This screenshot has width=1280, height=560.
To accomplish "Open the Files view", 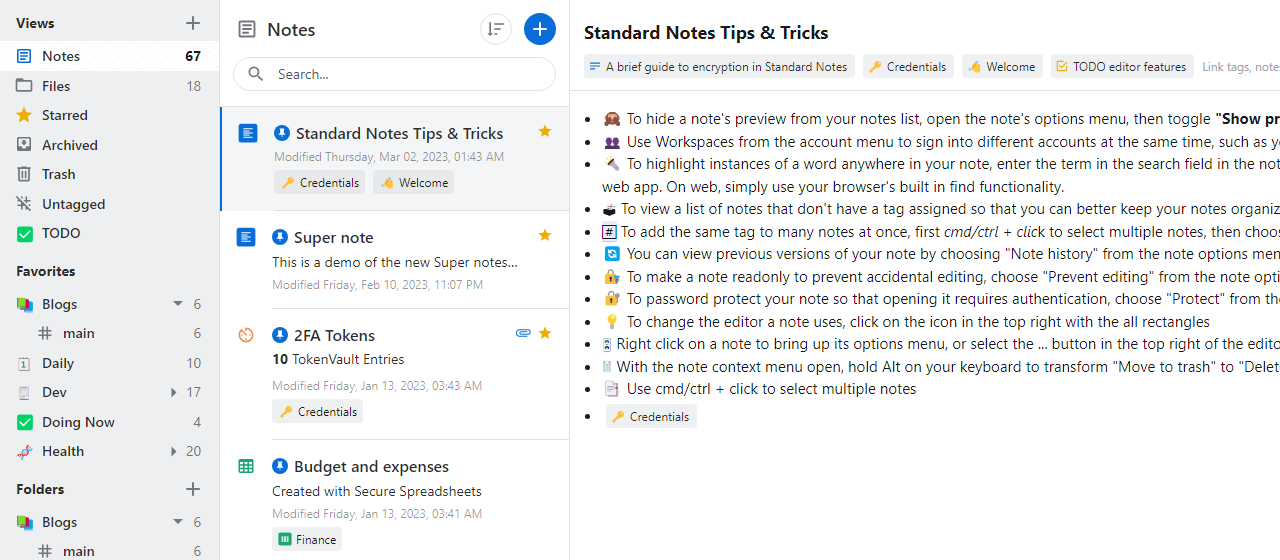I will click(x=109, y=86).
